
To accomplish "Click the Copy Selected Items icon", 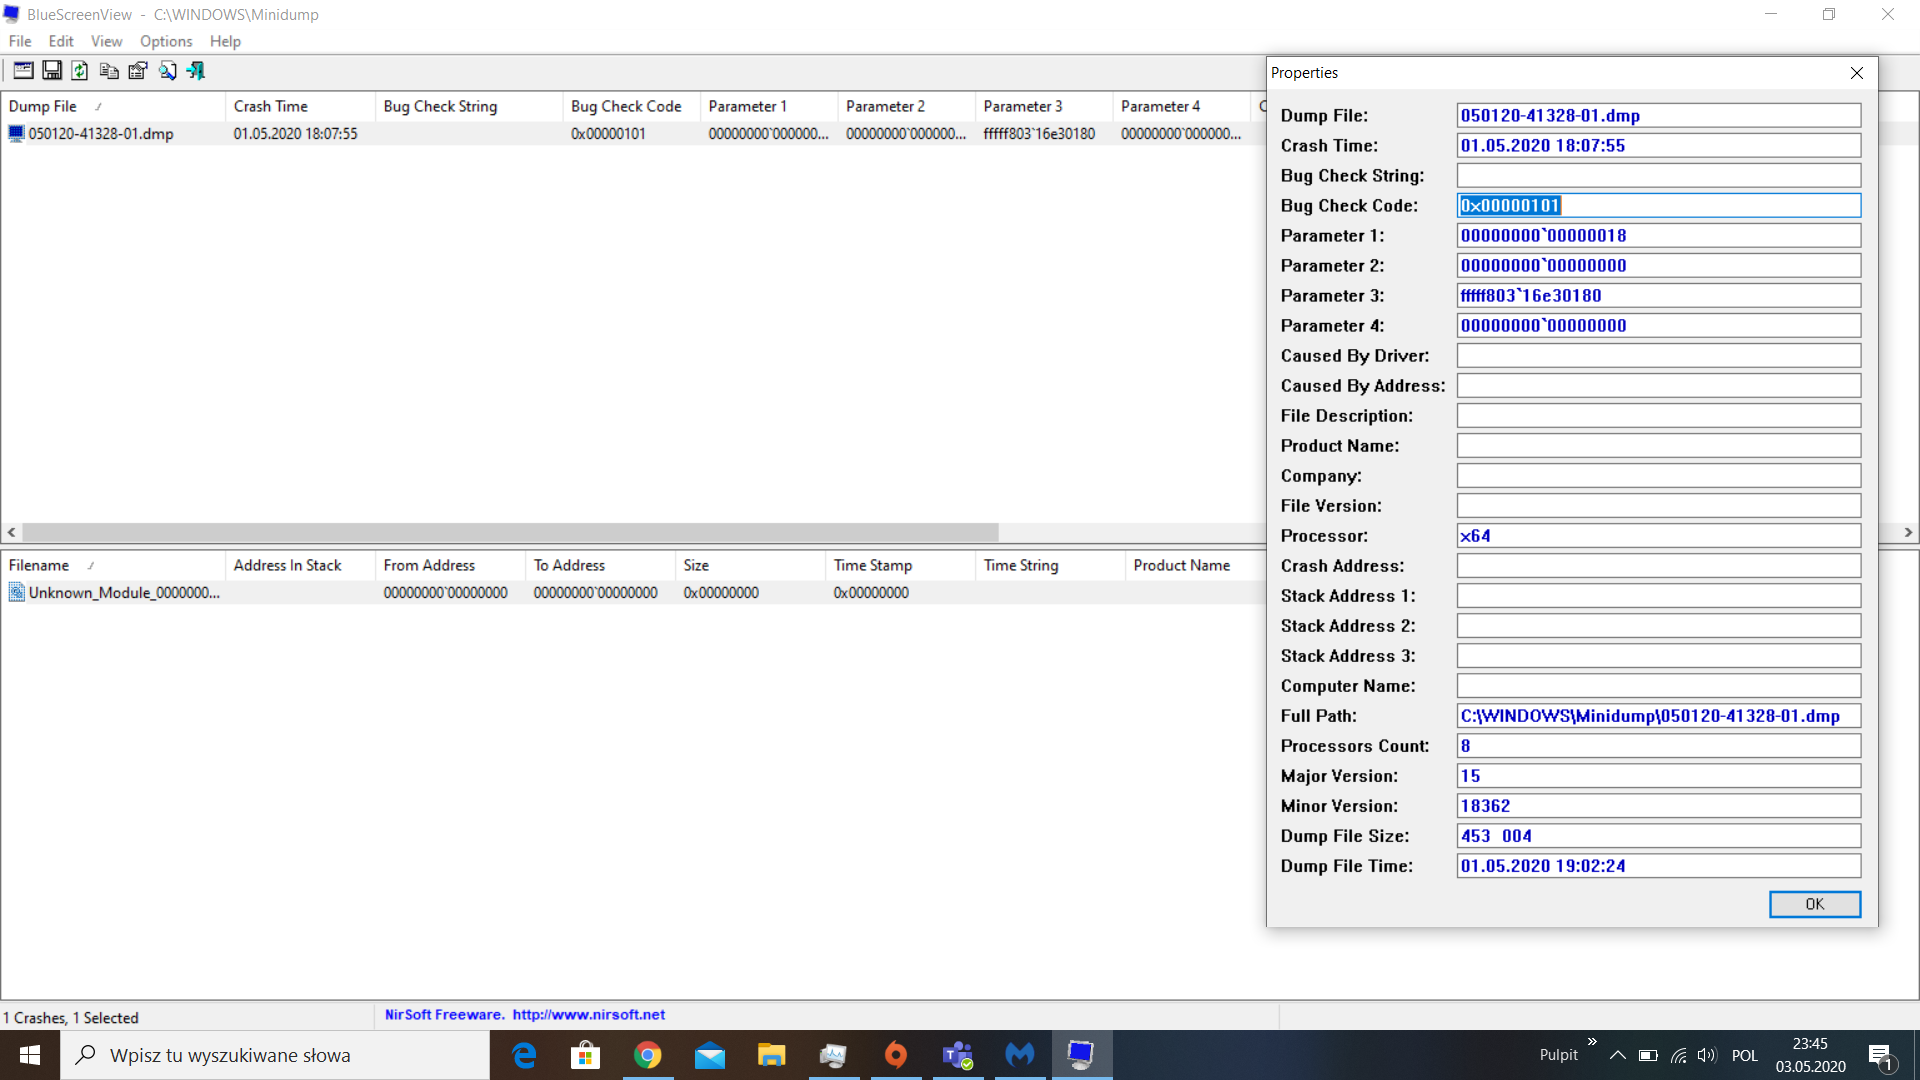I will (x=109, y=71).
